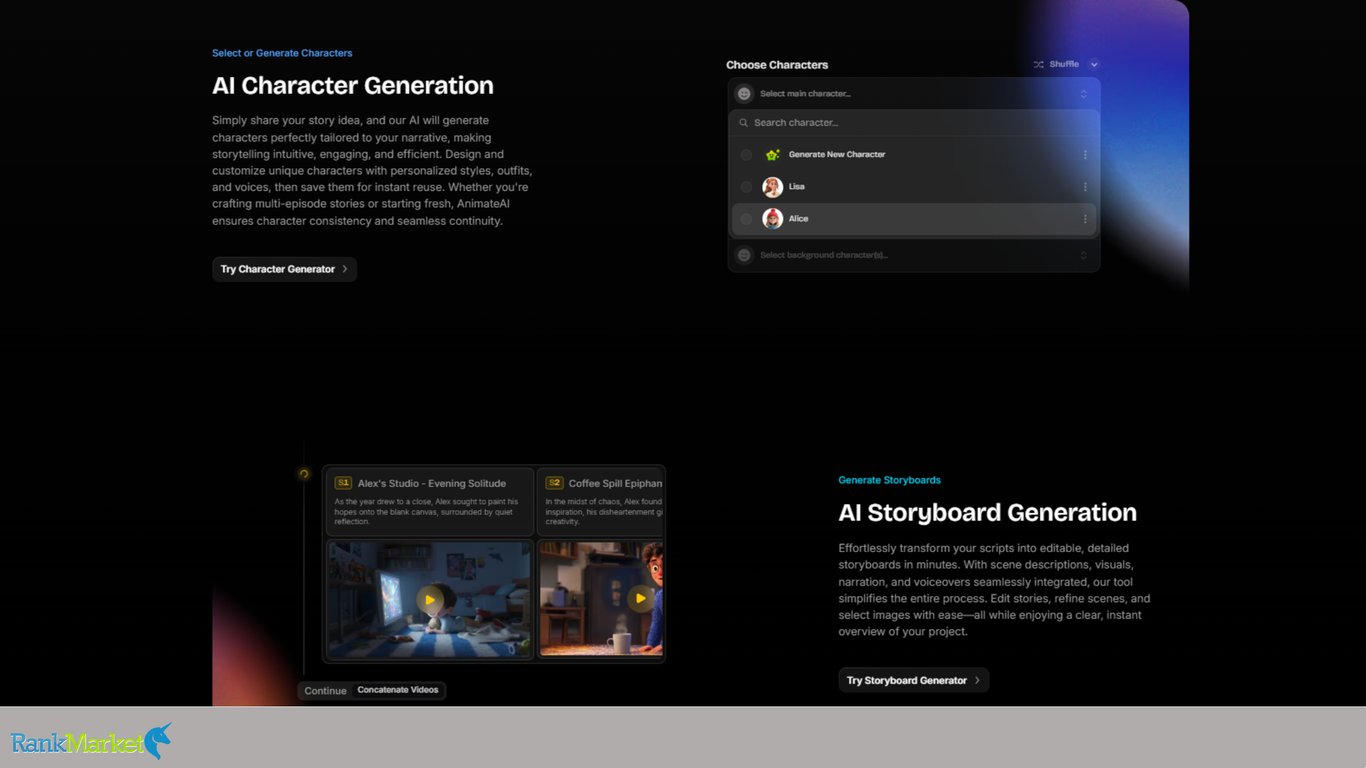Open three-dot menu for Generate New Character

[x=1085, y=155]
